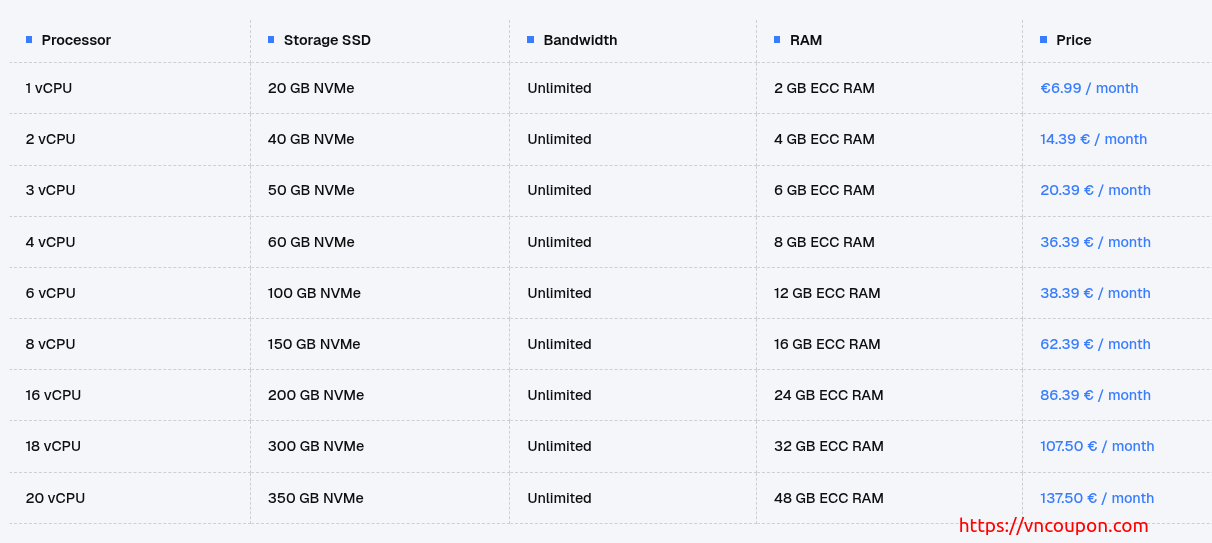This screenshot has height=543, width=1212.
Task: Click the 100 GB NVMe storage cell
Action: click(314, 293)
